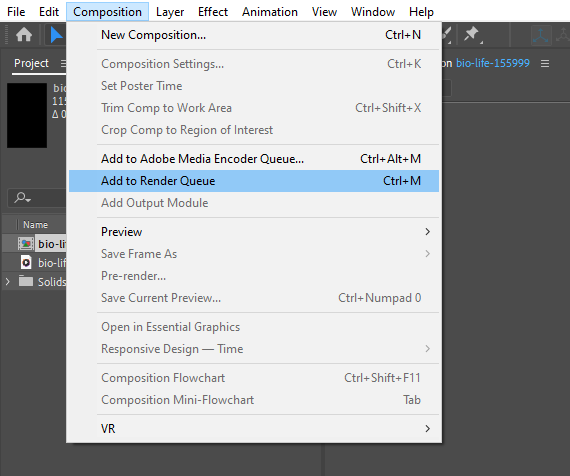Click the Home icon in toolbar

pos(24,35)
